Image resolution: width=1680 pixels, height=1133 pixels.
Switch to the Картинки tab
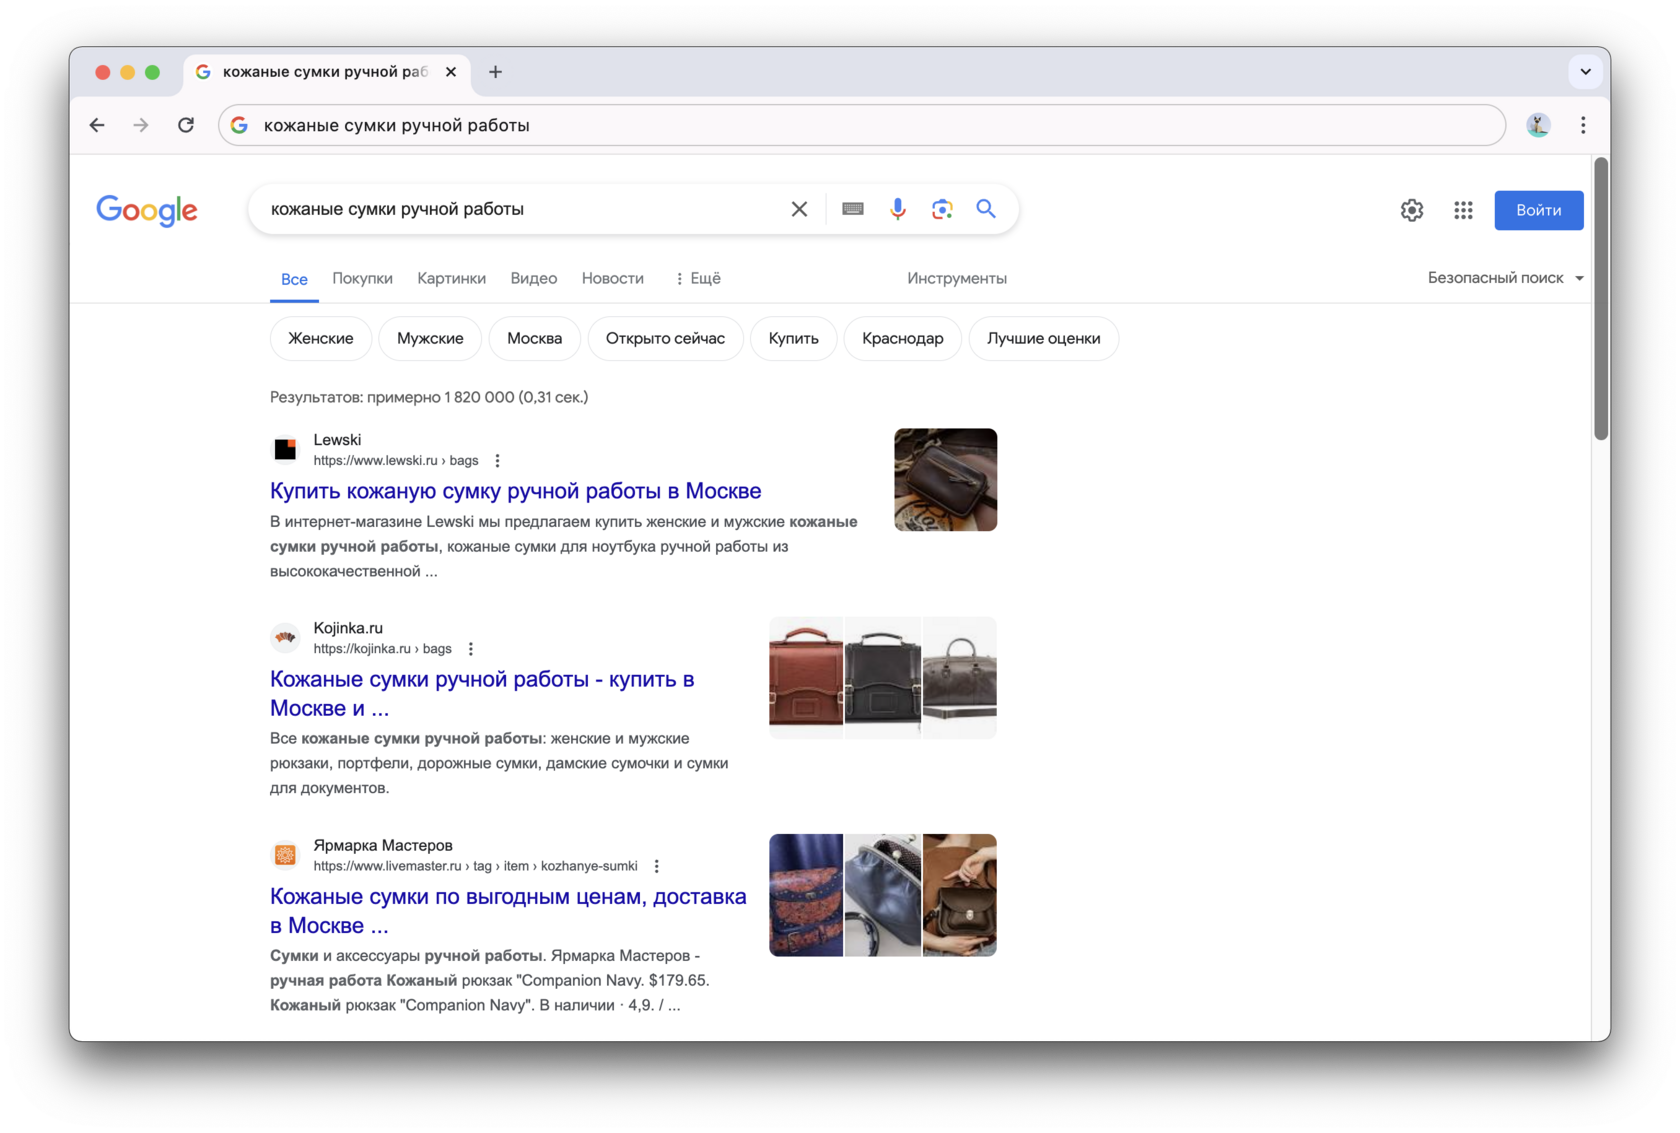click(x=451, y=278)
